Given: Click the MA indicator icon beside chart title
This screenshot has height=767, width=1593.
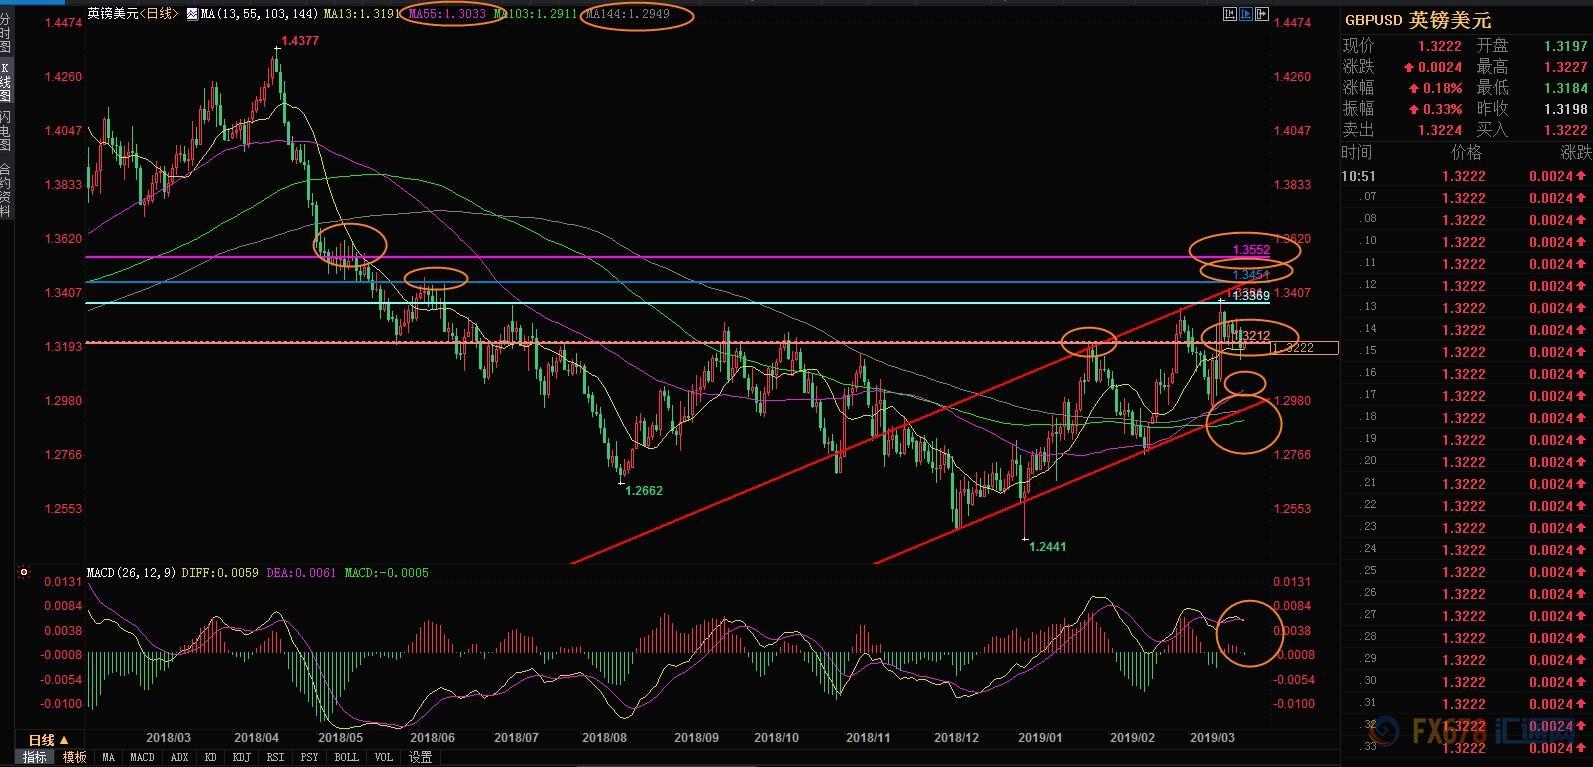Looking at the screenshot, I should click(193, 14).
